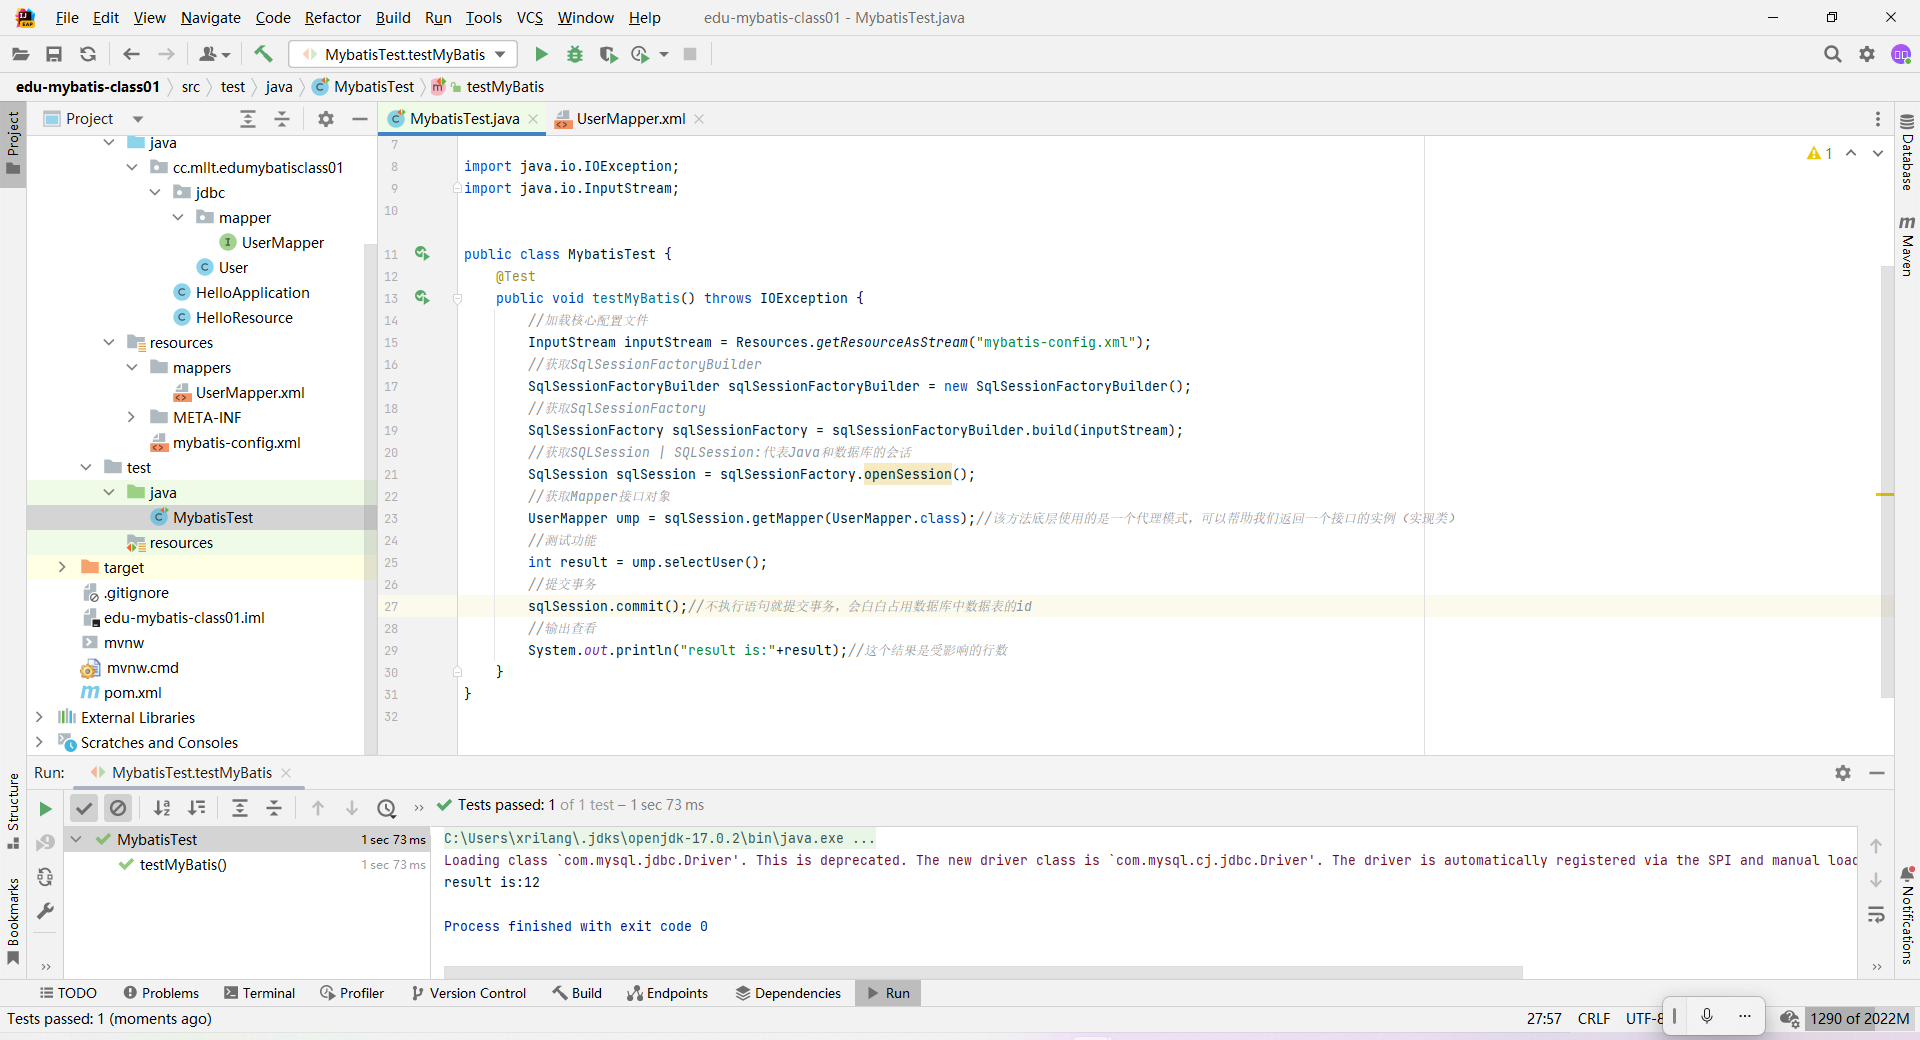Sort tests alphabetically in Run toolbar
The image size is (1920, 1040).
(x=162, y=808)
